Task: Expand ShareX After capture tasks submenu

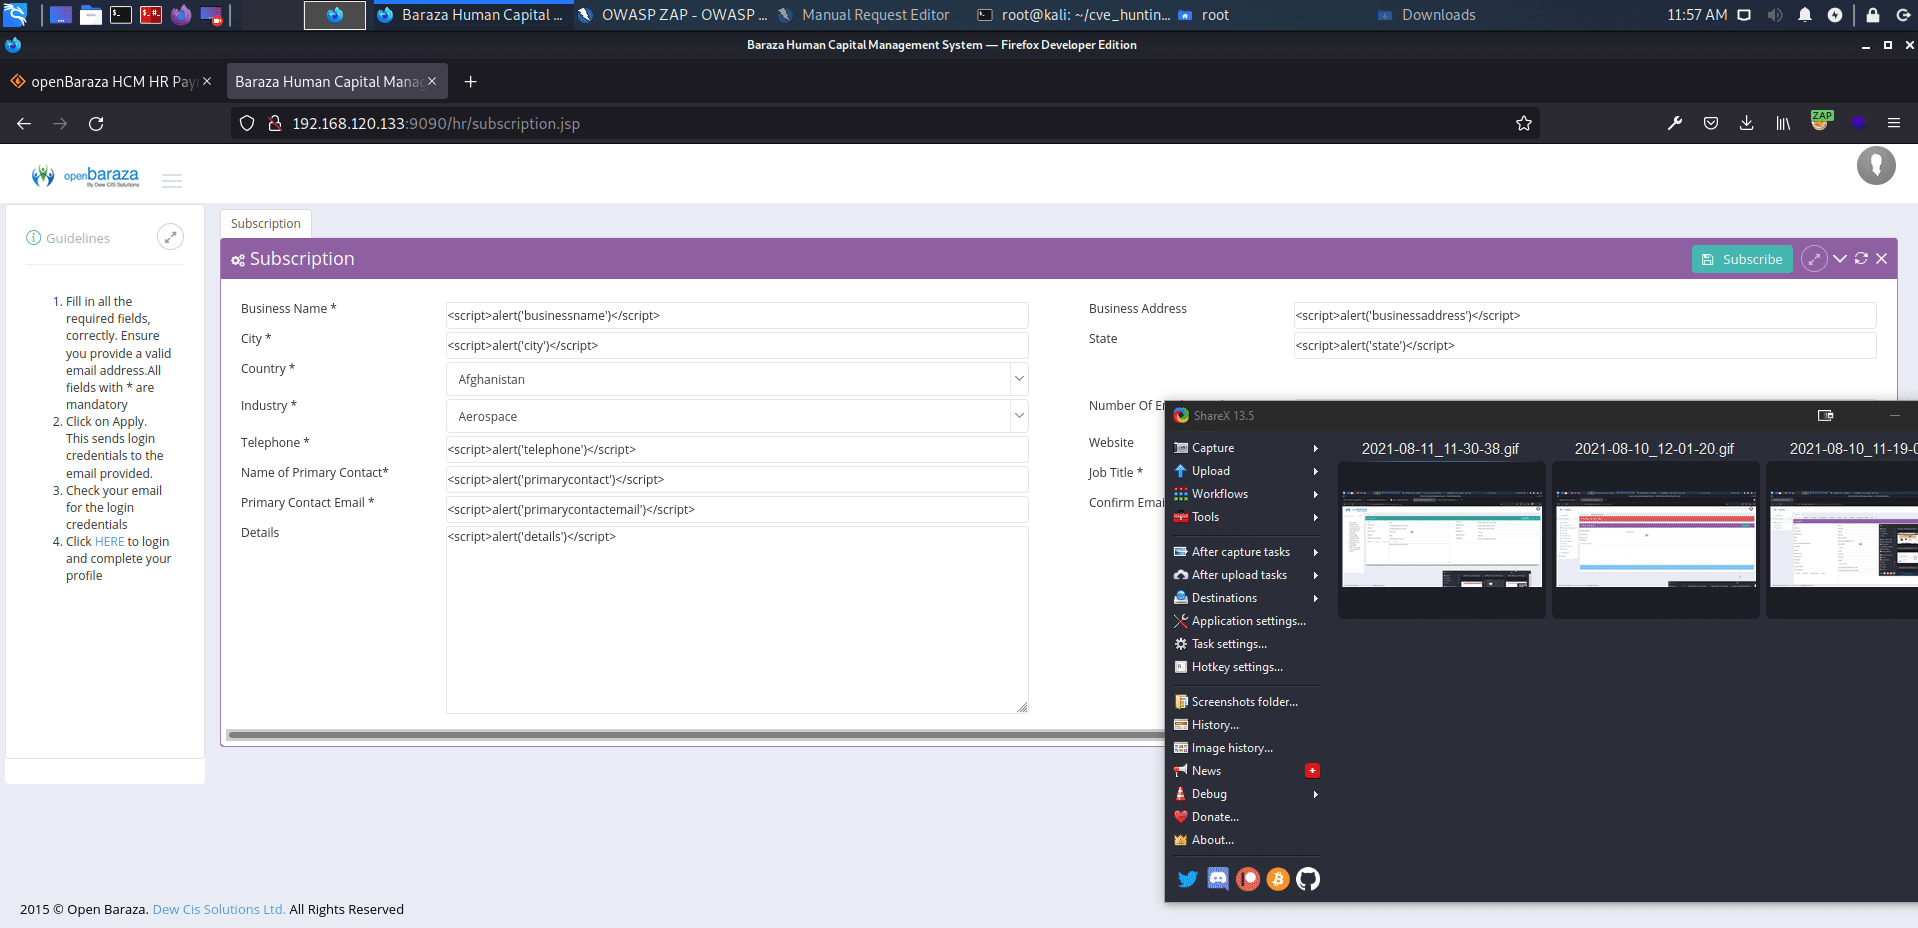Action: pos(1246,552)
